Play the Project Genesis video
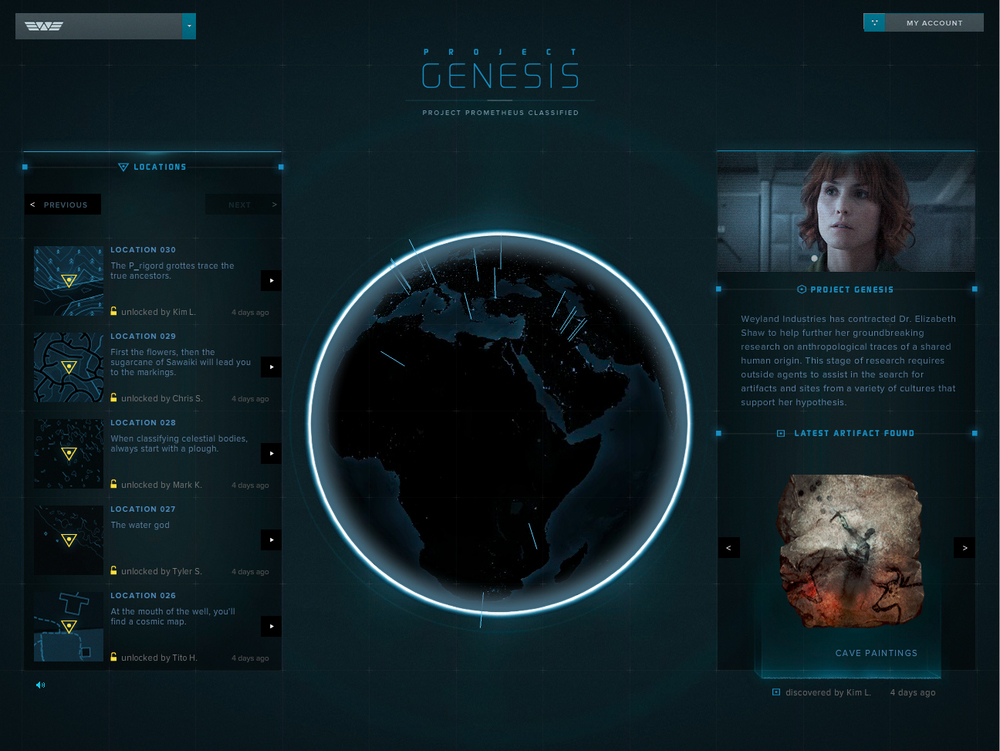The height and width of the screenshot is (751, 1000). [845, 212]
